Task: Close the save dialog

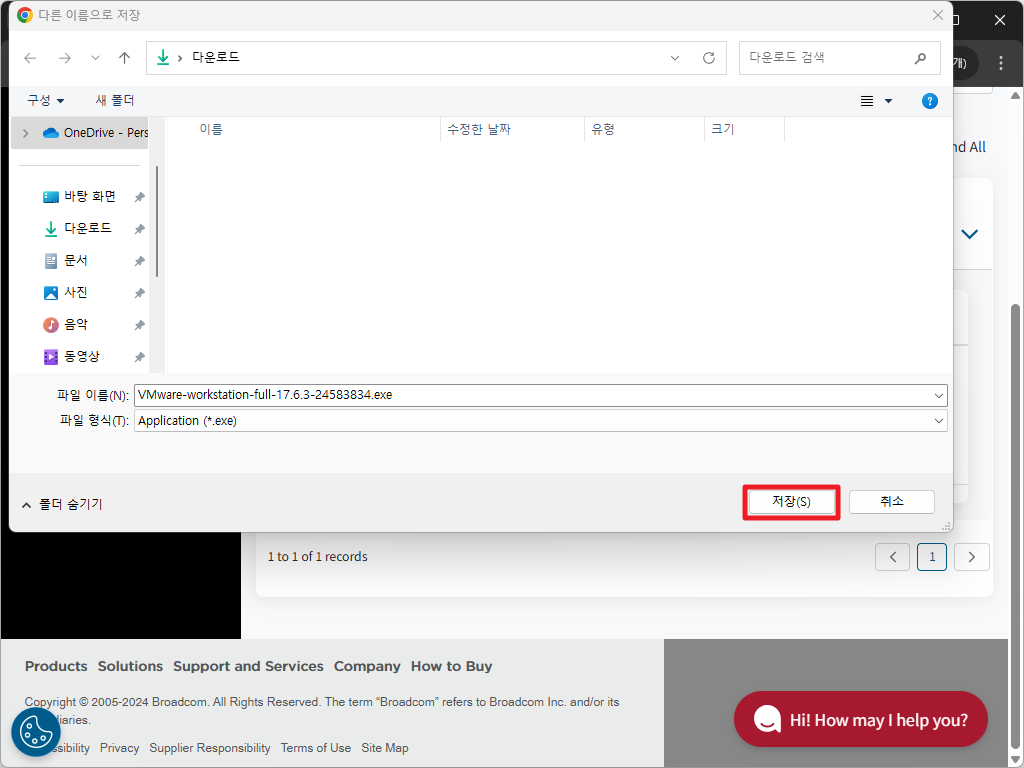Action: pos(938,15)
